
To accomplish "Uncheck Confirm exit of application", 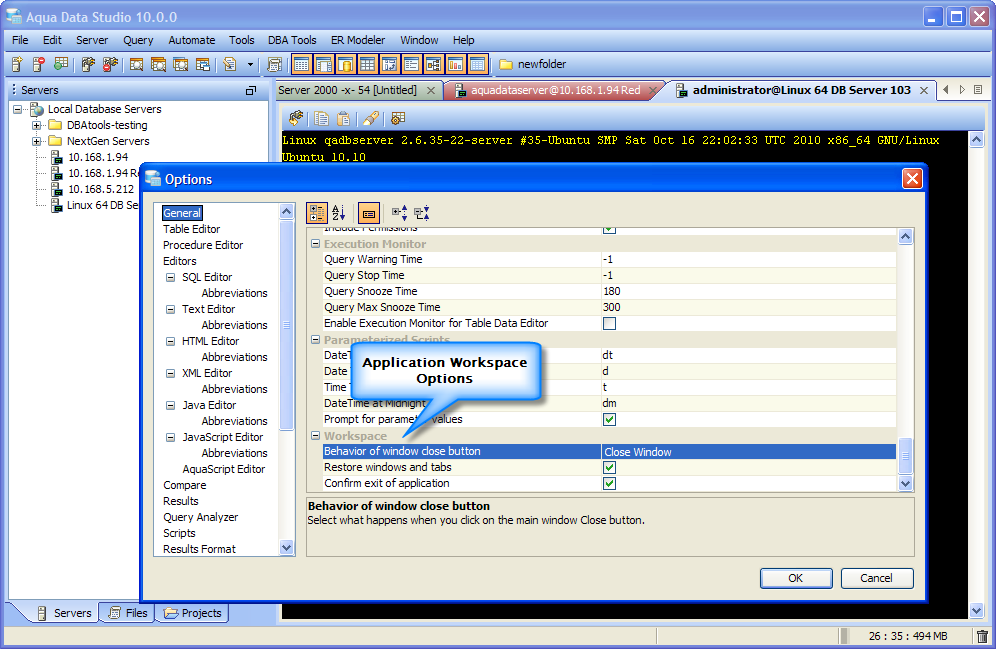I will (x=609, y=484).
